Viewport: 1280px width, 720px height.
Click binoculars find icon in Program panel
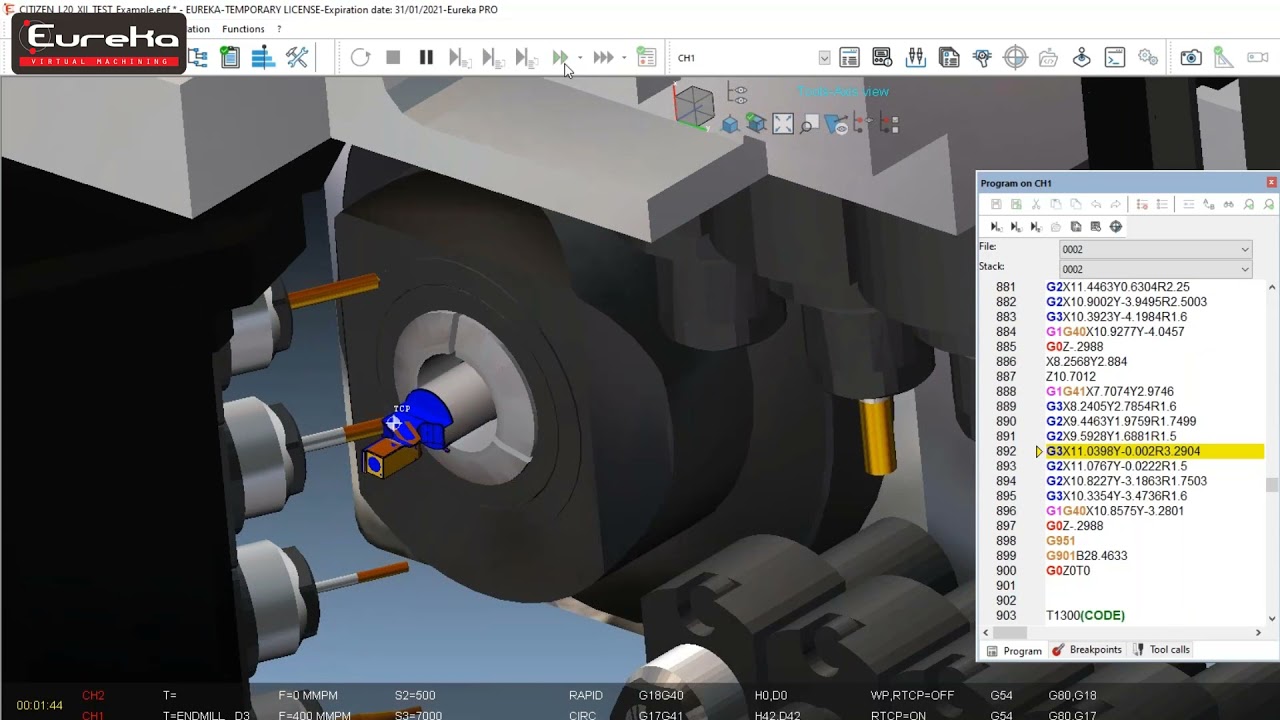(x=1229, y=205)
